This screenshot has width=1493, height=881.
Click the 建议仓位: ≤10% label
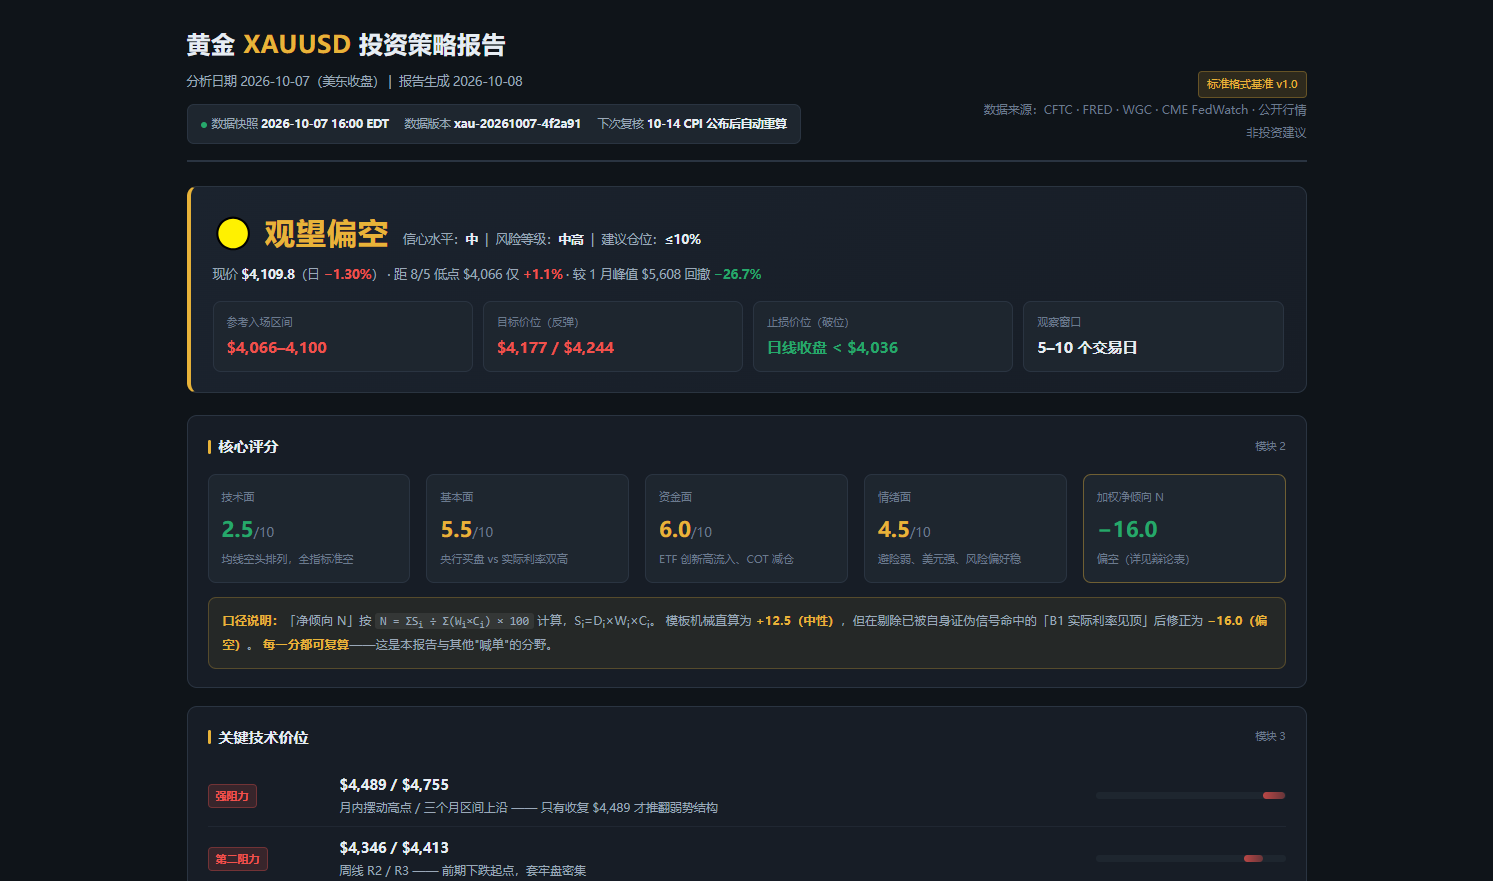[651, 239]
